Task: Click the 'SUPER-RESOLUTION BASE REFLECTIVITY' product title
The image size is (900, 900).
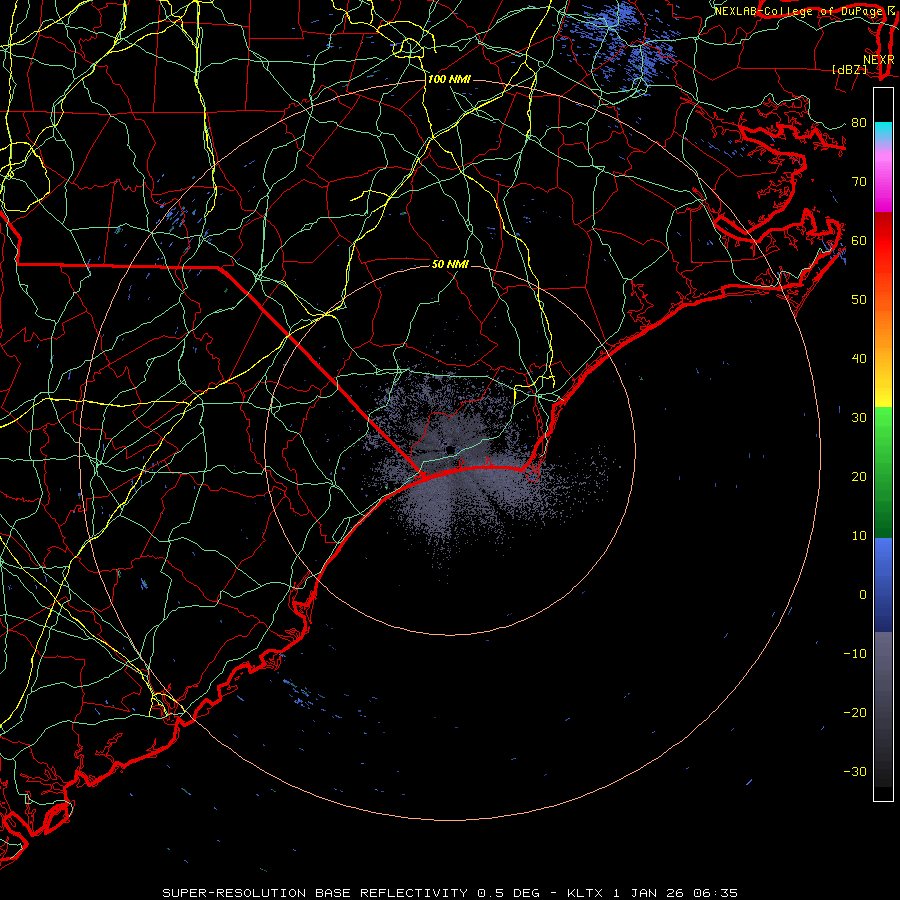Action: 315,893
